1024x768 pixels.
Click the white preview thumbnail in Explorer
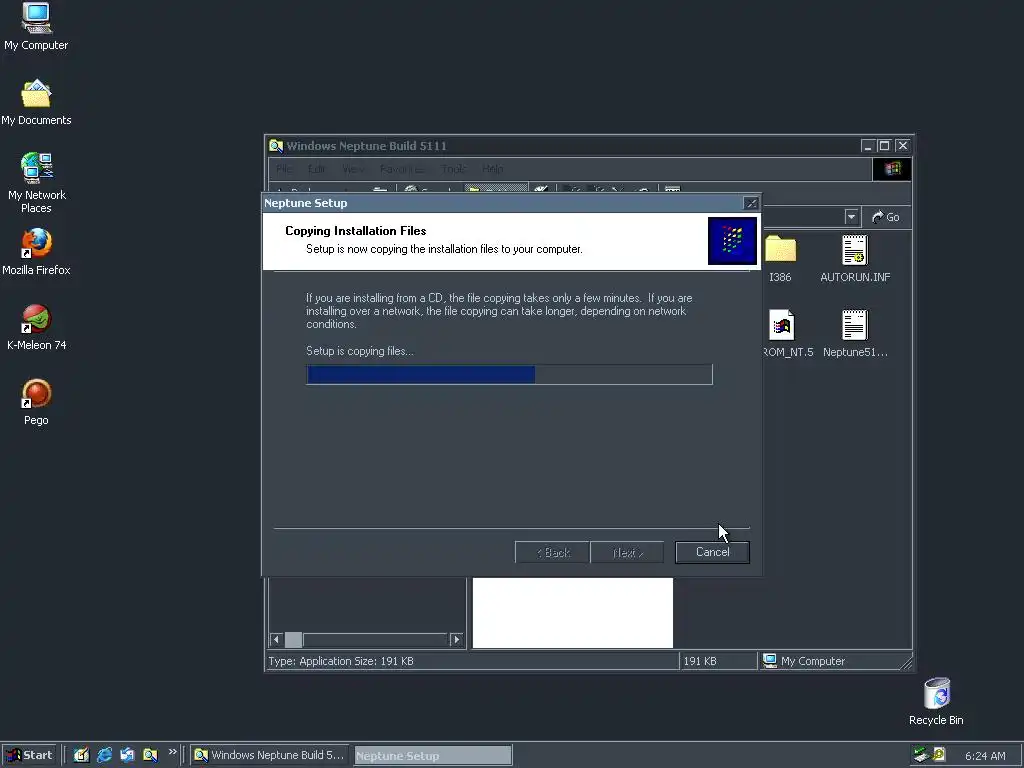click(573, 613)
